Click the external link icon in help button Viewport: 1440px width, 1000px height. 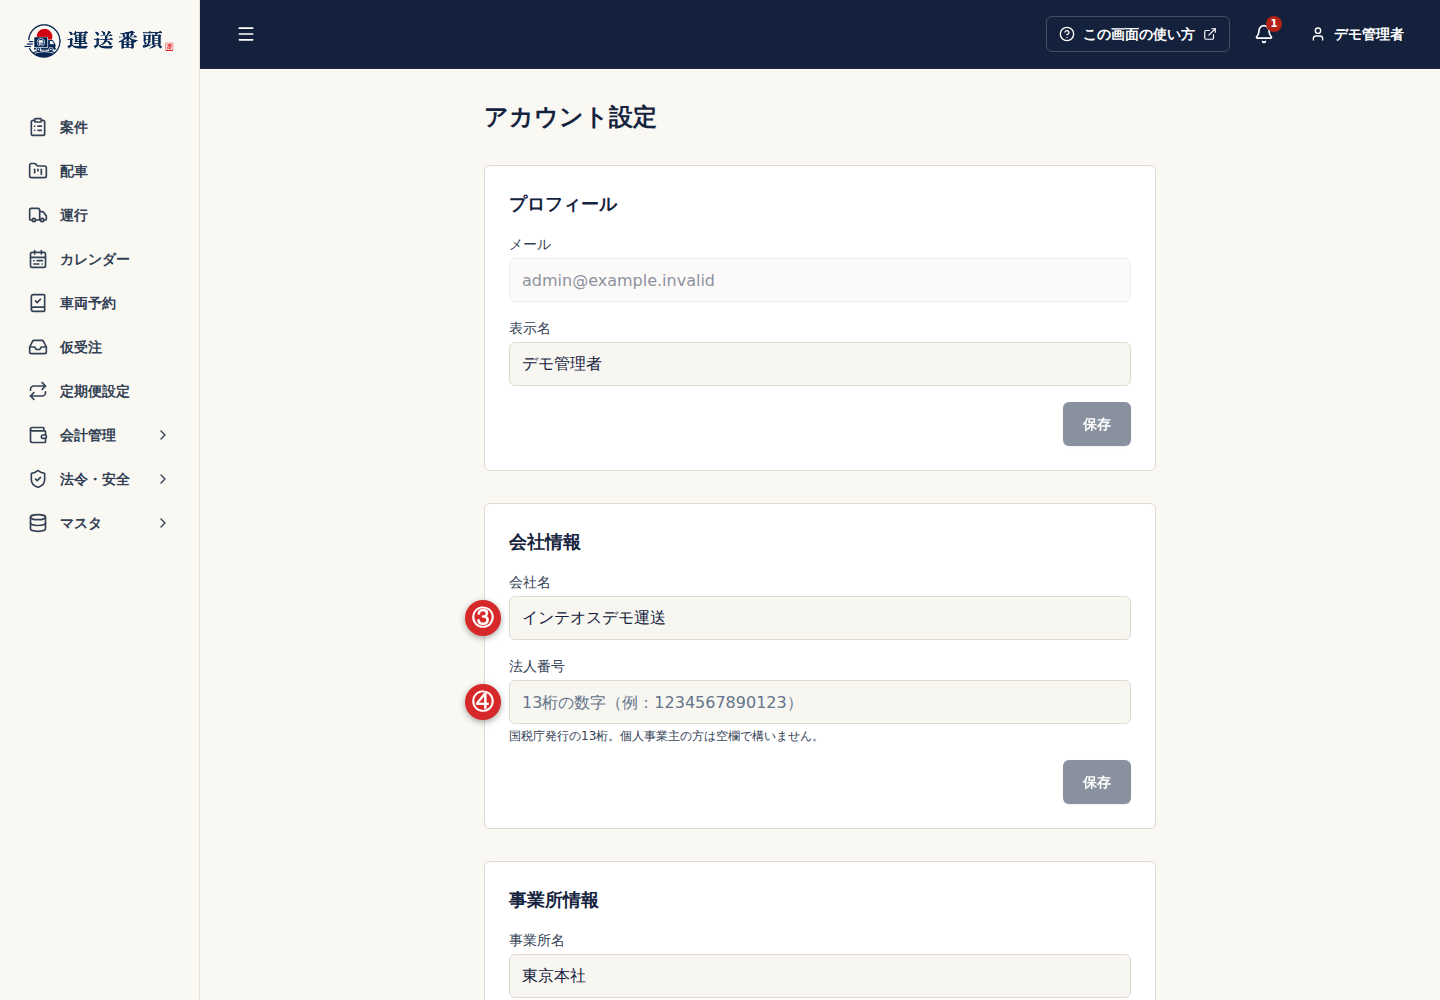1210,34
